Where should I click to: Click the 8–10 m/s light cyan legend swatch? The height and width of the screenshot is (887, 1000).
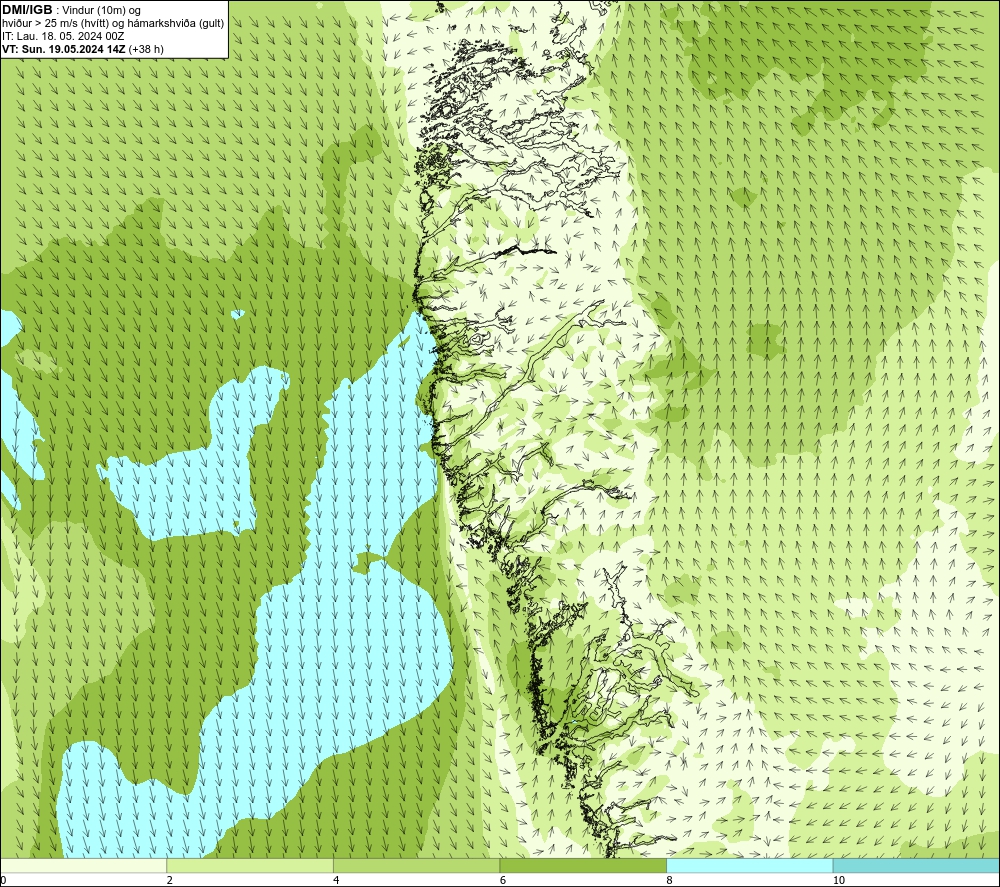click(749, 866)
